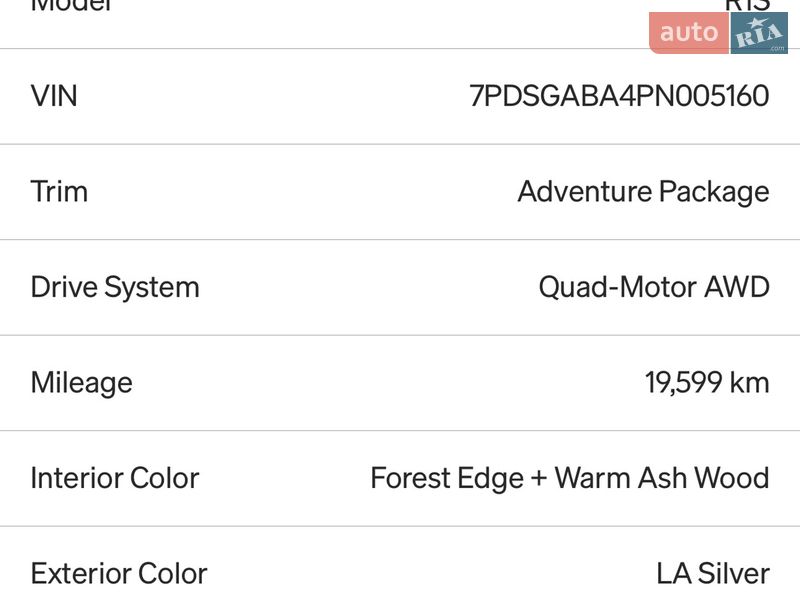Tap the LA Silver exterior color value
This screenshot has width=800, height=600.
tap(713, 573)
